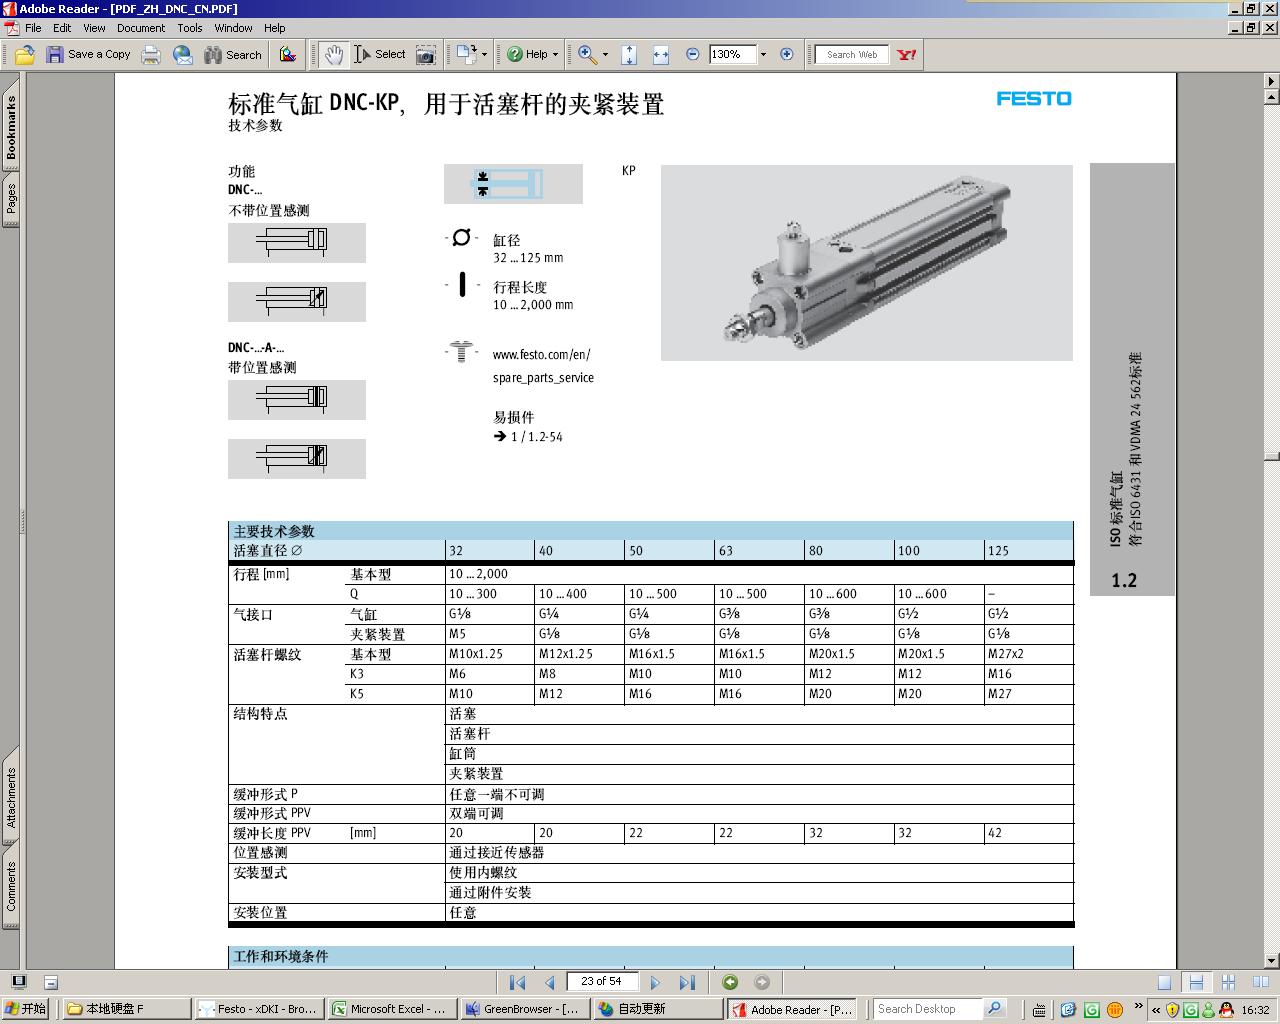
Task: Switch to 本地硬盘 F taskbar window
Action: click(x=125, y=1009)
